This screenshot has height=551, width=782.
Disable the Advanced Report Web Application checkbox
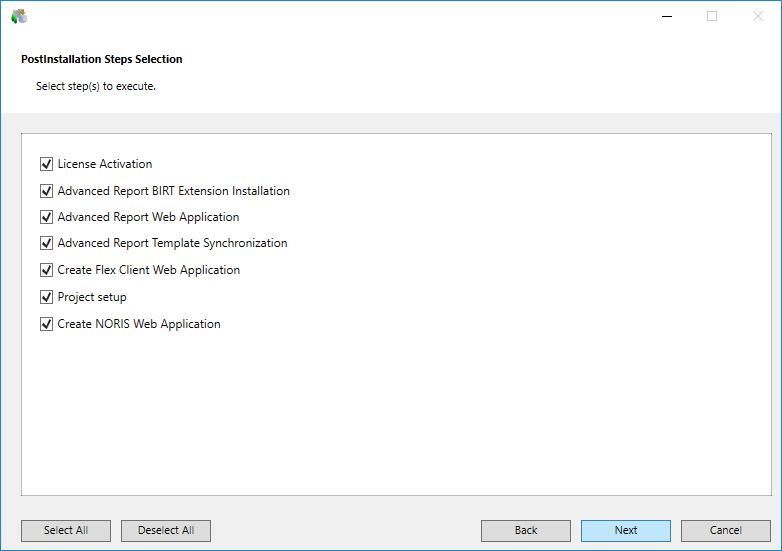(46, 217)
